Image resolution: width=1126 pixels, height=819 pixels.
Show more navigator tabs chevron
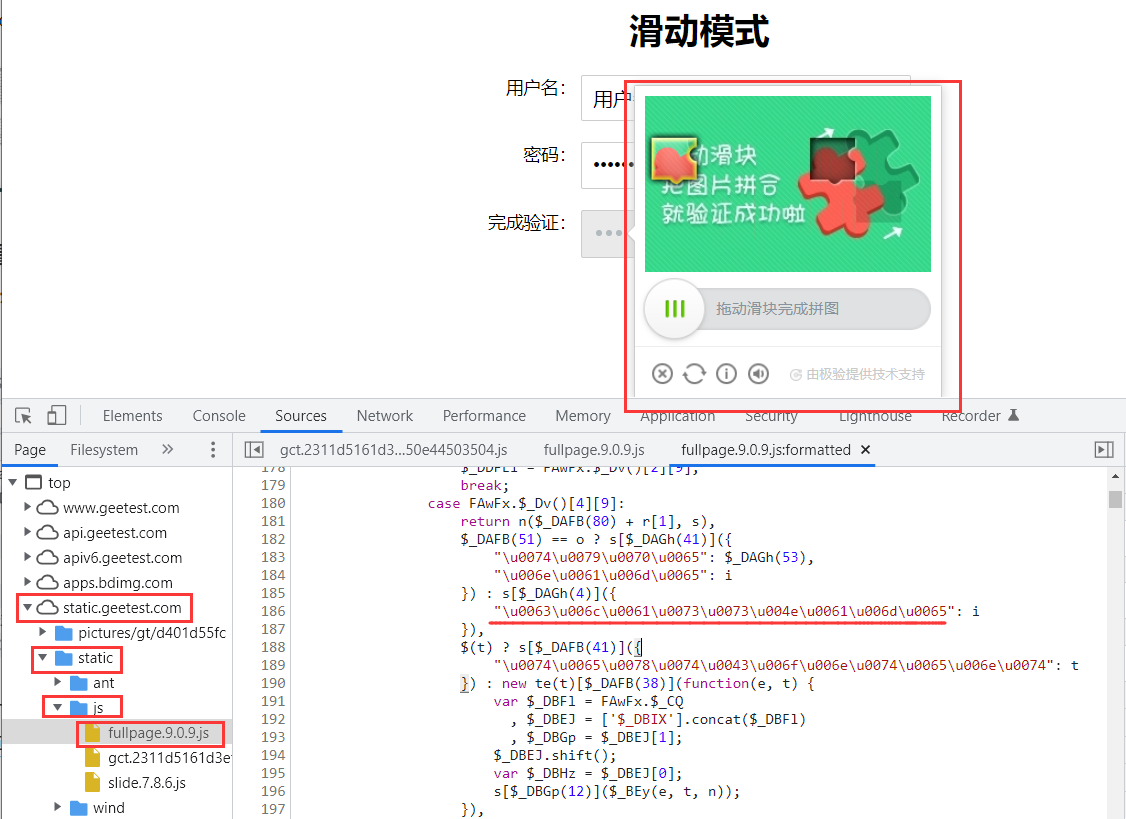coord(168,450)
